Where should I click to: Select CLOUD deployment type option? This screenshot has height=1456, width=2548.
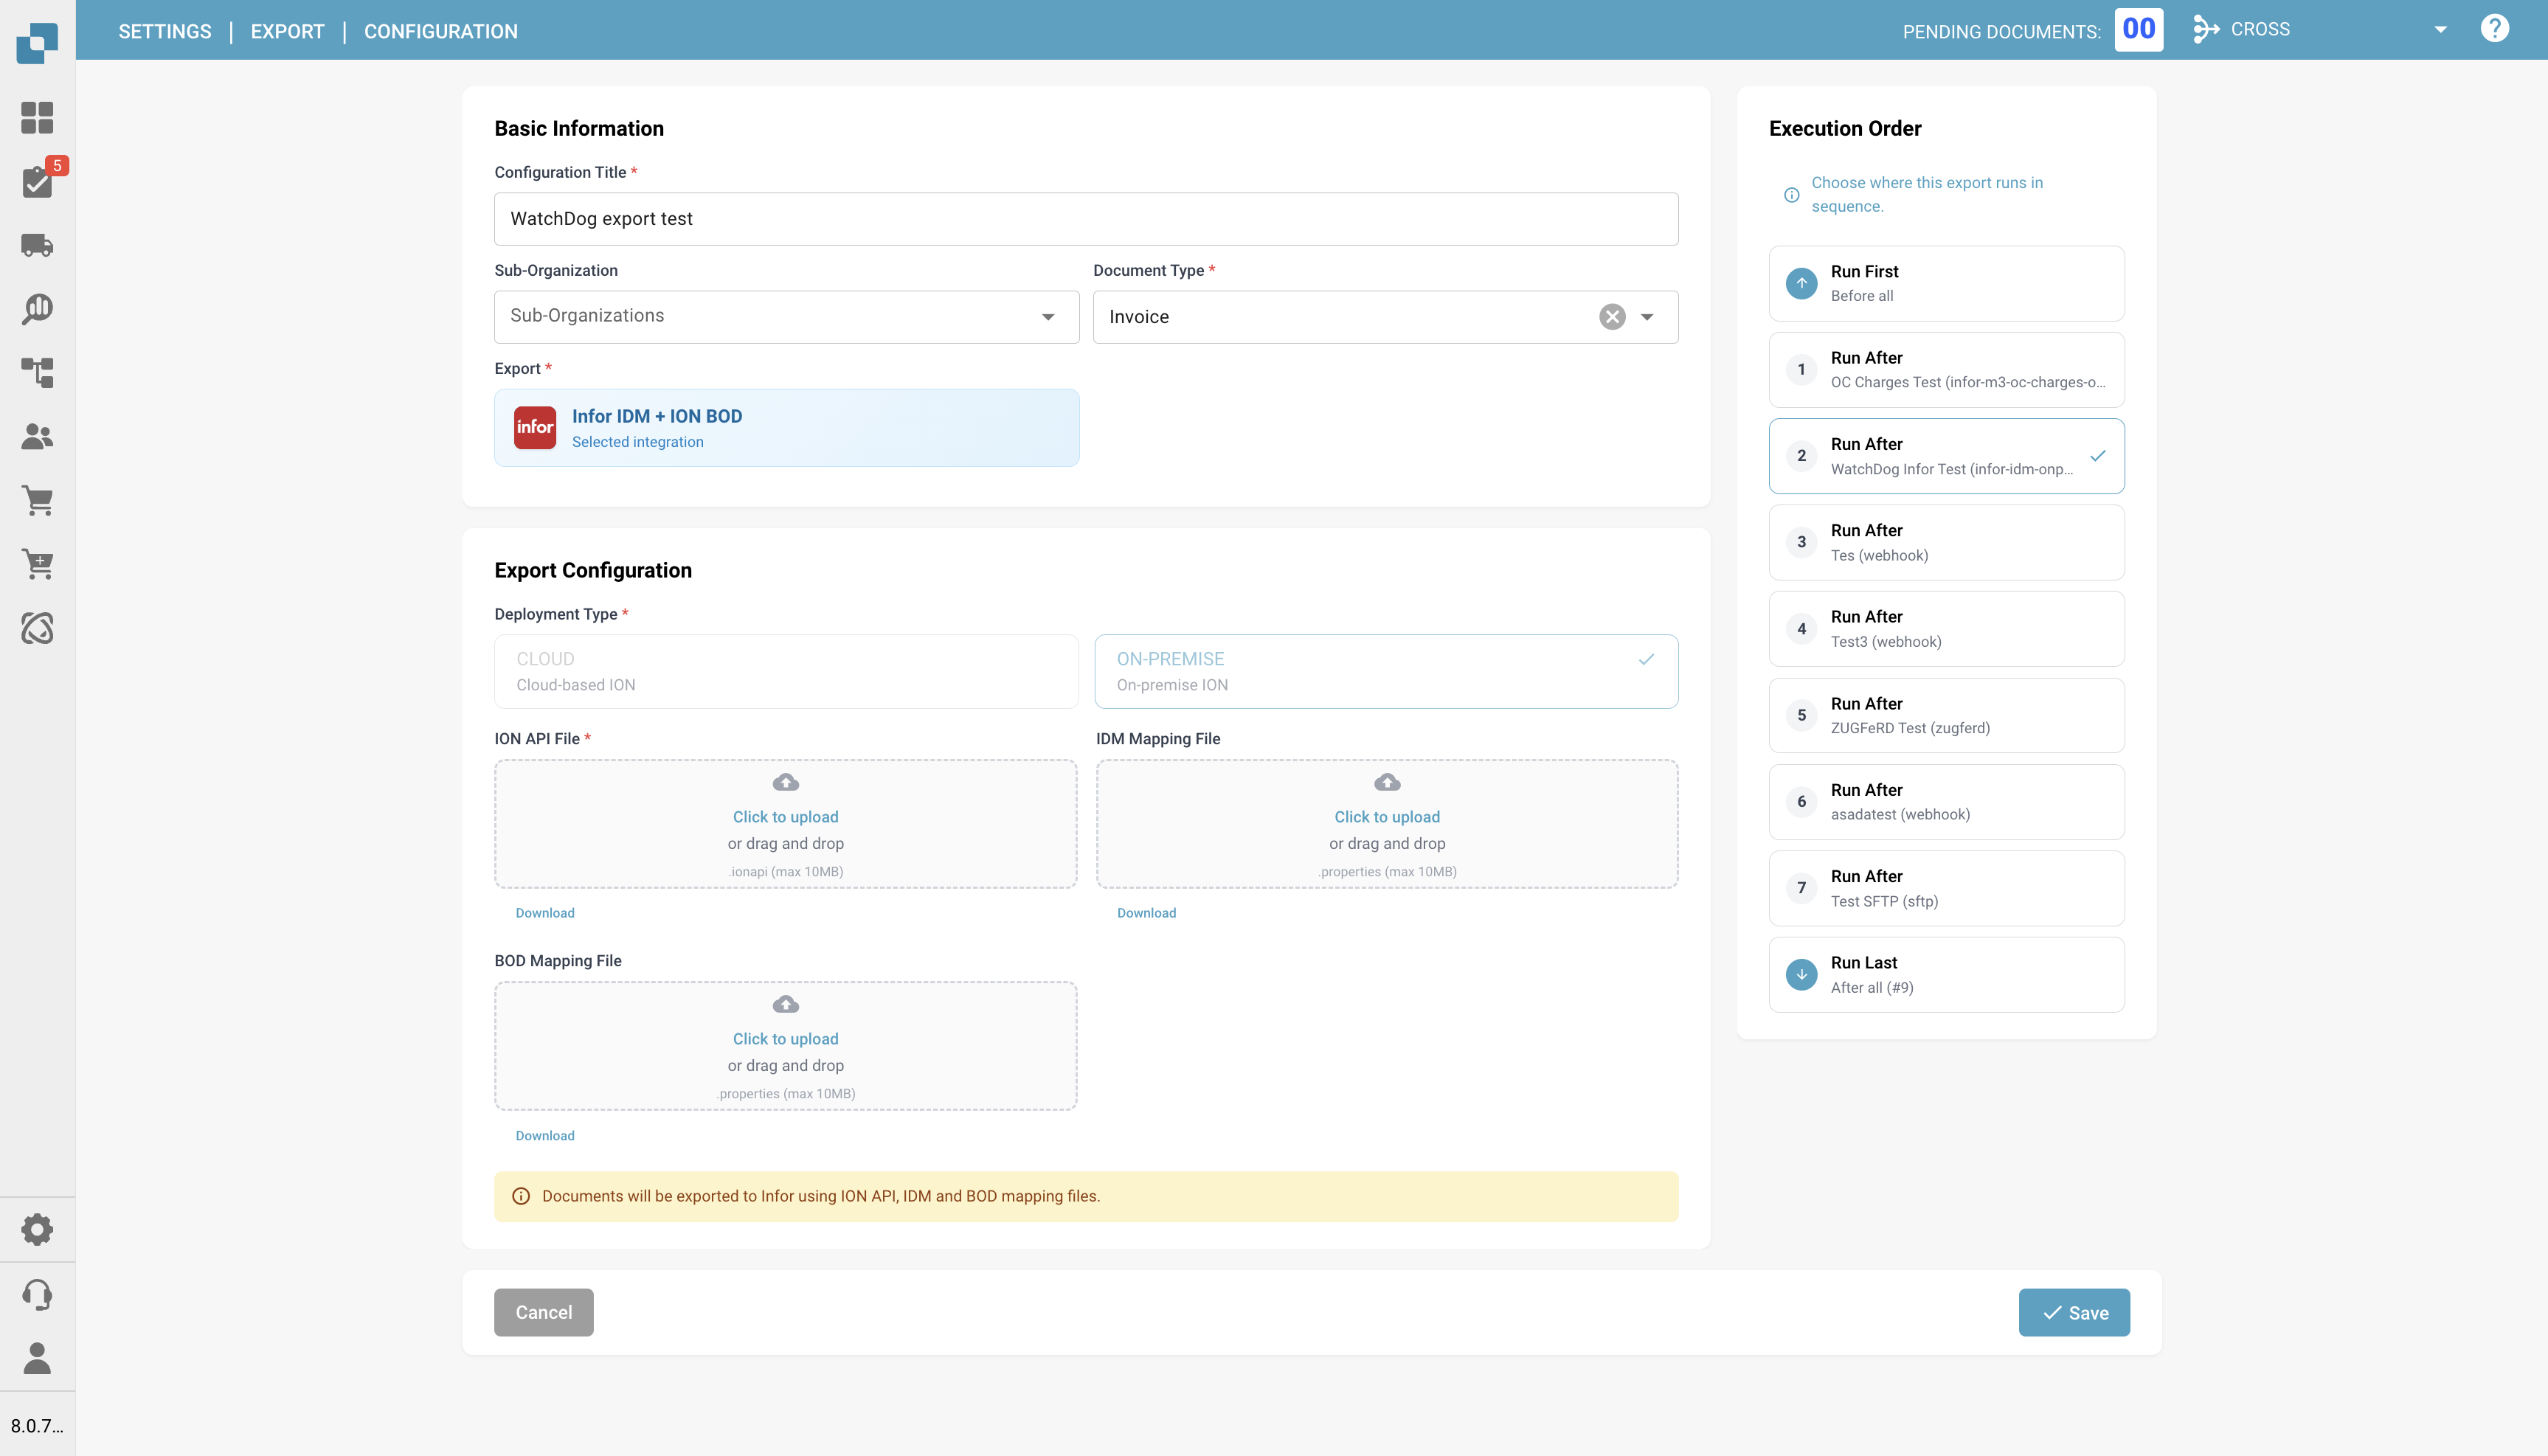(786, 671)
